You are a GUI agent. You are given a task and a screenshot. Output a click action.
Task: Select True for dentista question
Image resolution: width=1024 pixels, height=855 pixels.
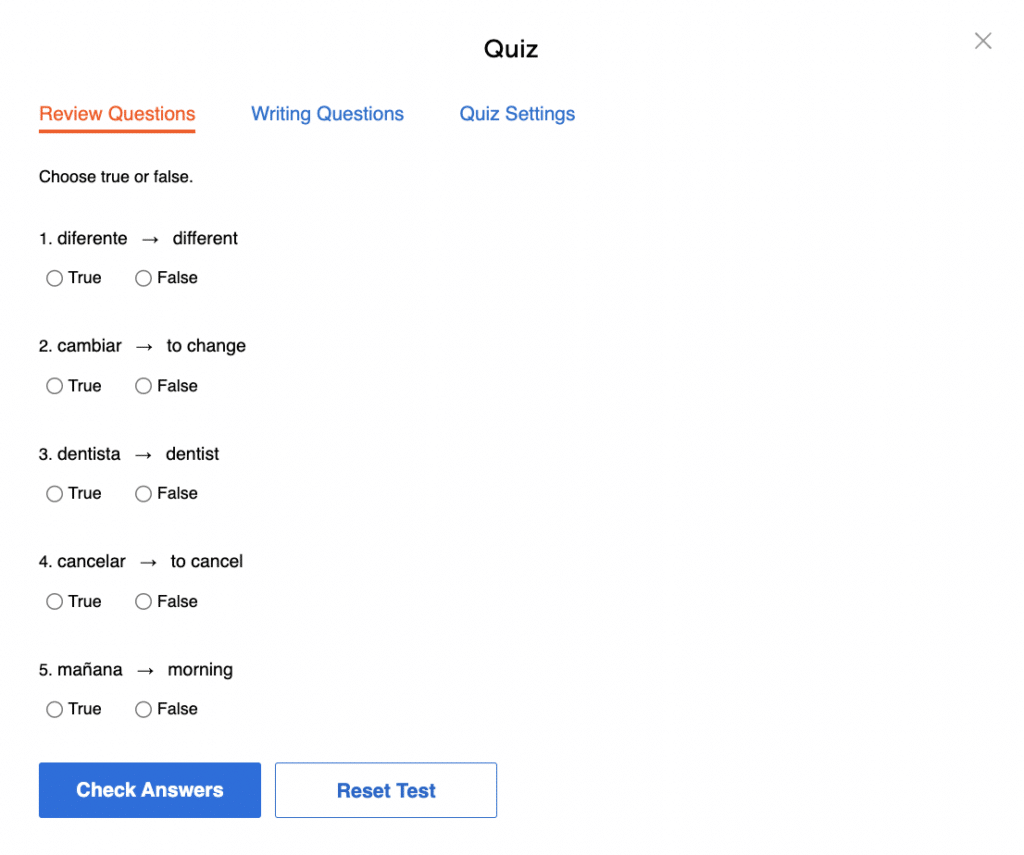(55, 494)
